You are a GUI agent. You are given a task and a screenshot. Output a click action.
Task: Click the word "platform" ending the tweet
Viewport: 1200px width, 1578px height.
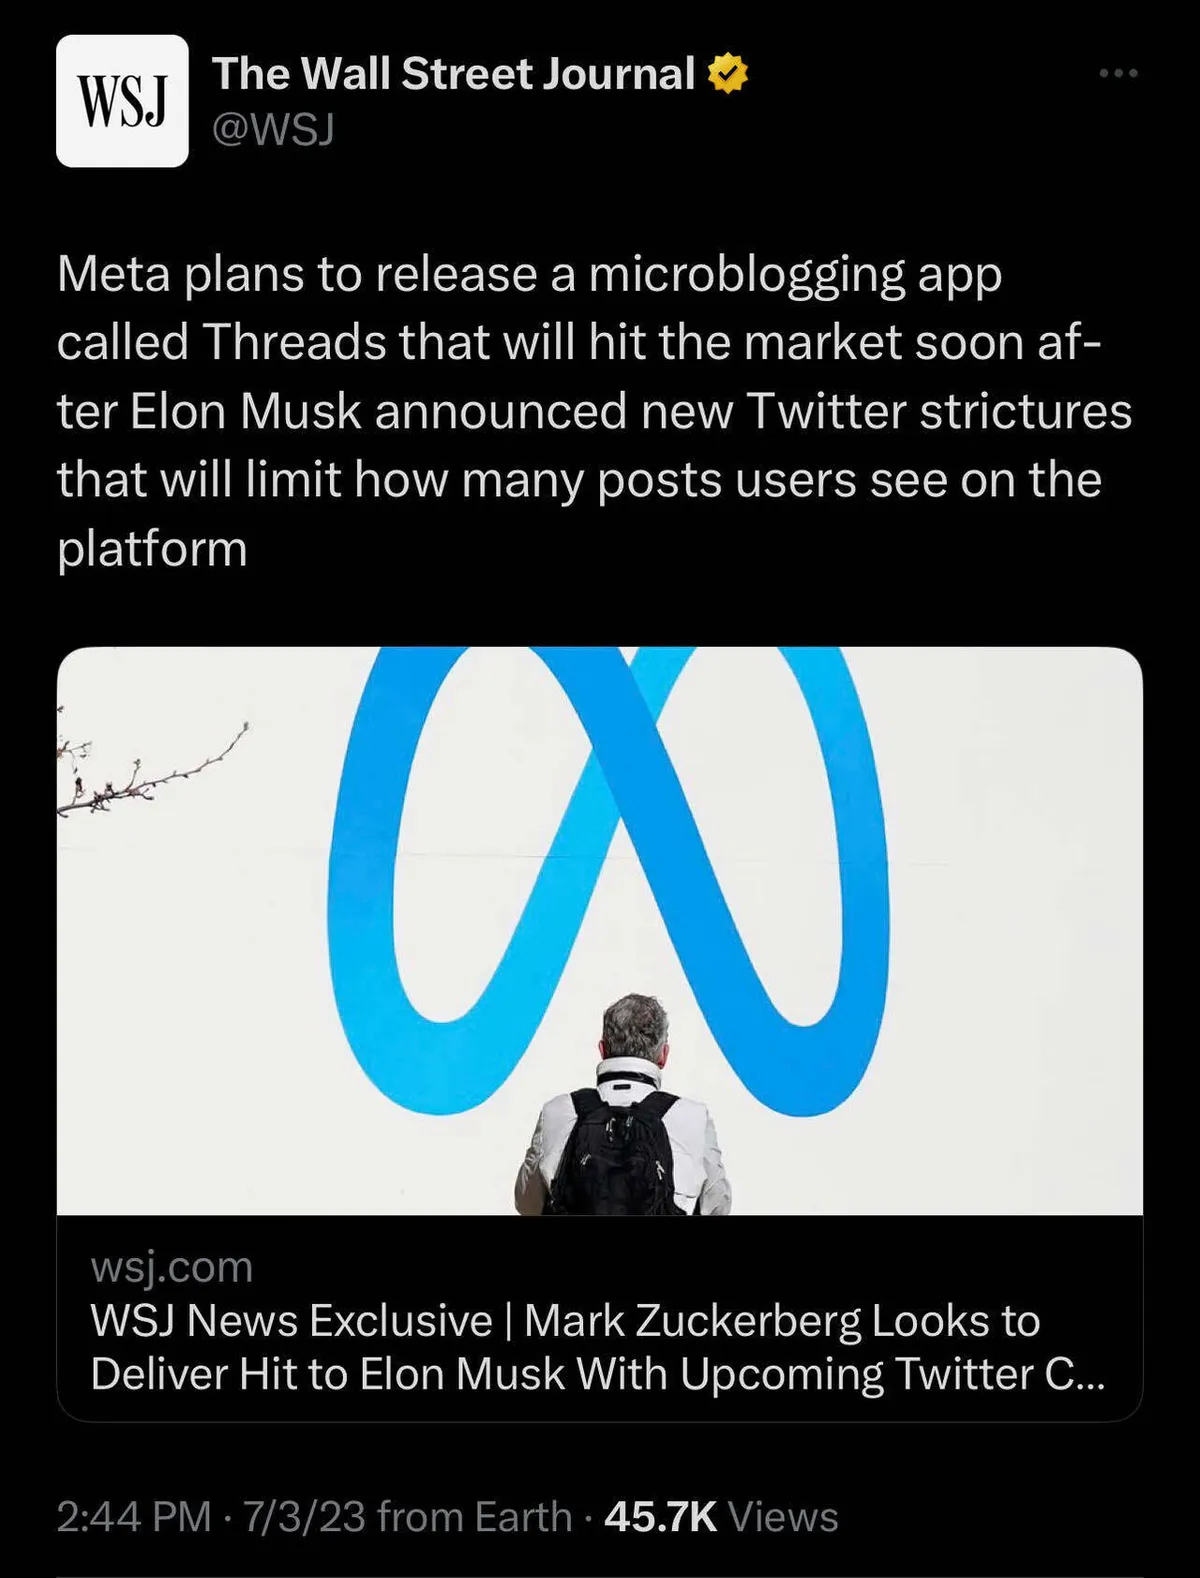coord(152,549)
